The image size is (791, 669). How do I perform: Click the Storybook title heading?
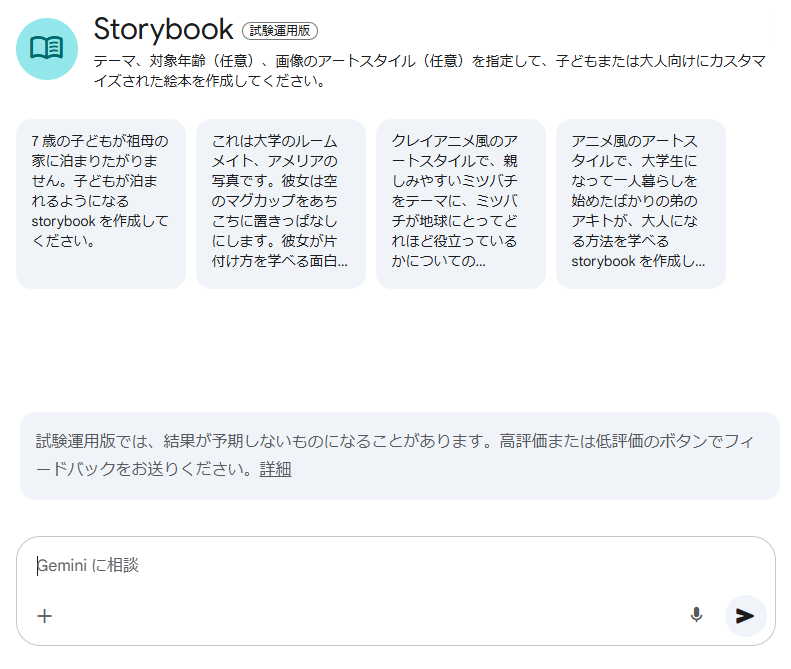click(x=163, y=29)
